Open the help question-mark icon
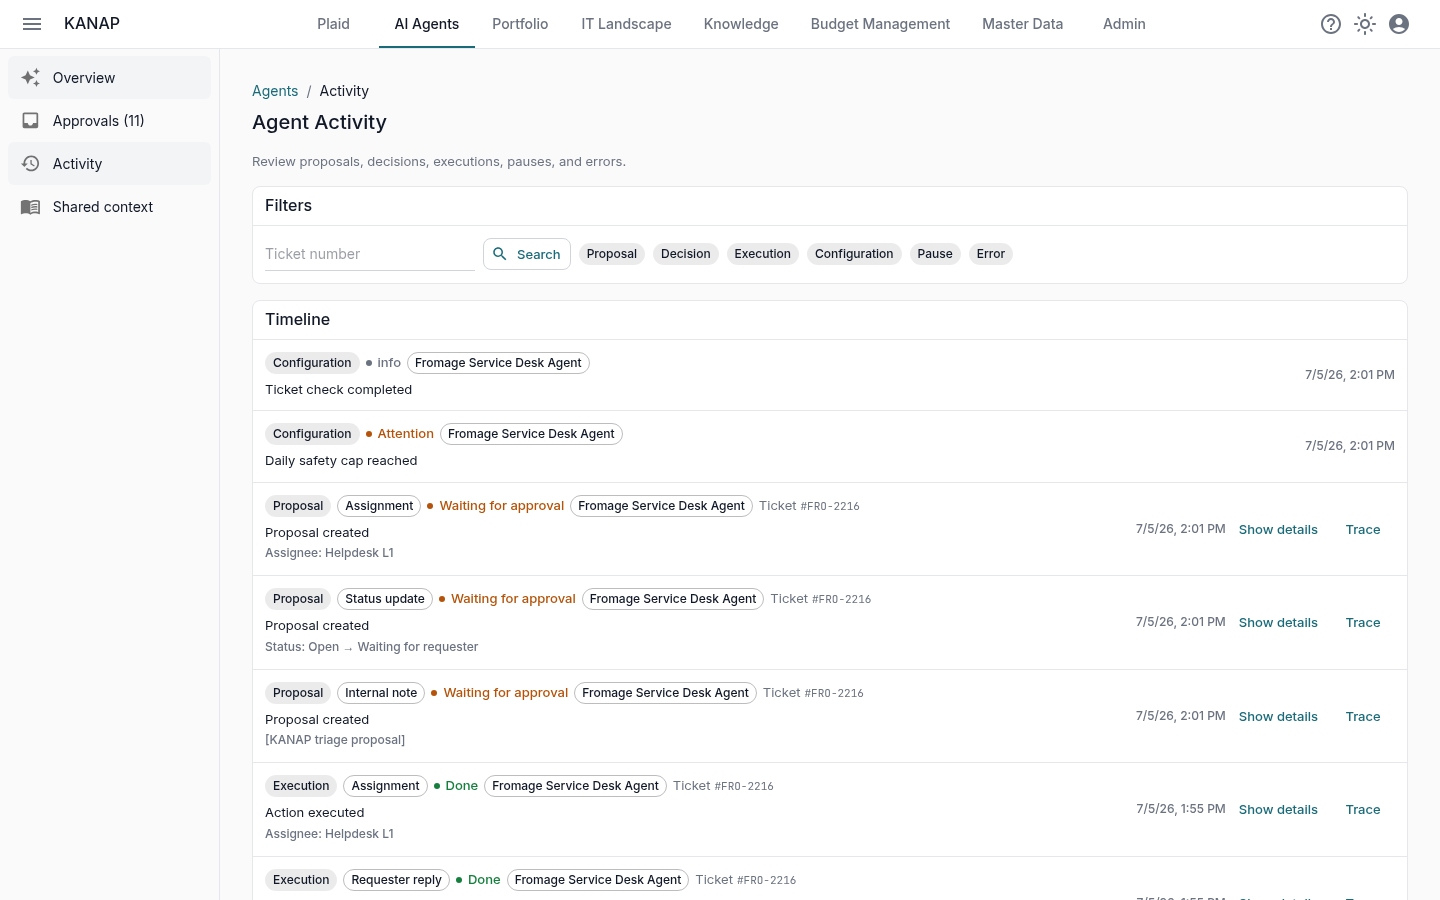The height and width of the screenshot is (900, 1440). (1331, 24)
